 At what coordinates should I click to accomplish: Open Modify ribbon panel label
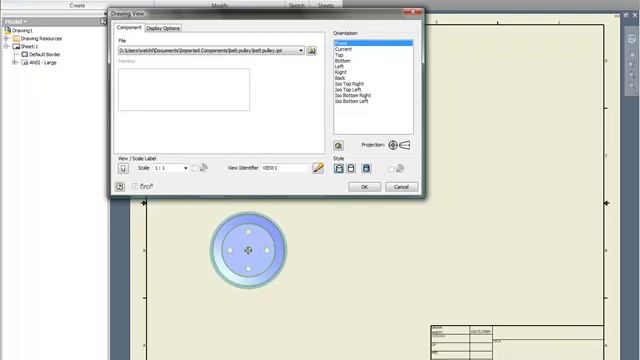point(220,5)
